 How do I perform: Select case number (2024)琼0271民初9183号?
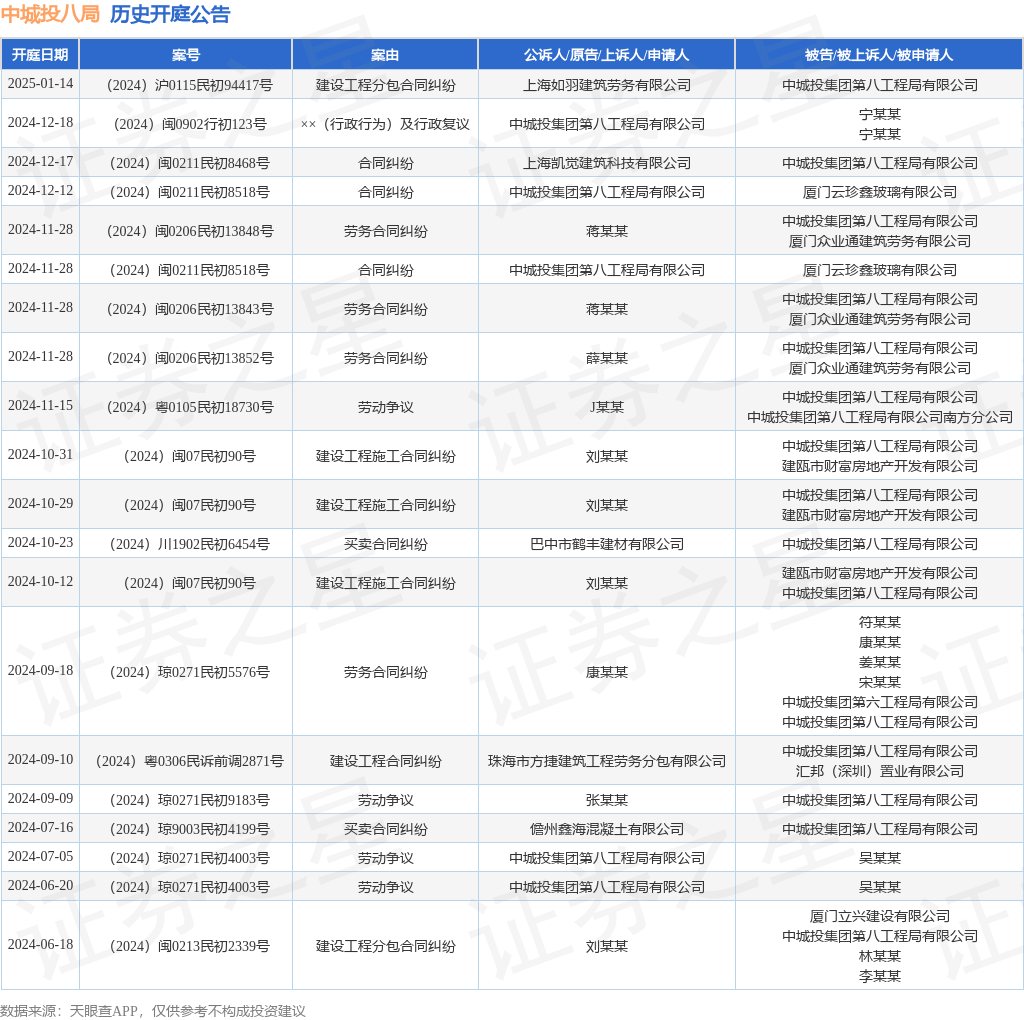pyautogui.click(x=189, y=800)
